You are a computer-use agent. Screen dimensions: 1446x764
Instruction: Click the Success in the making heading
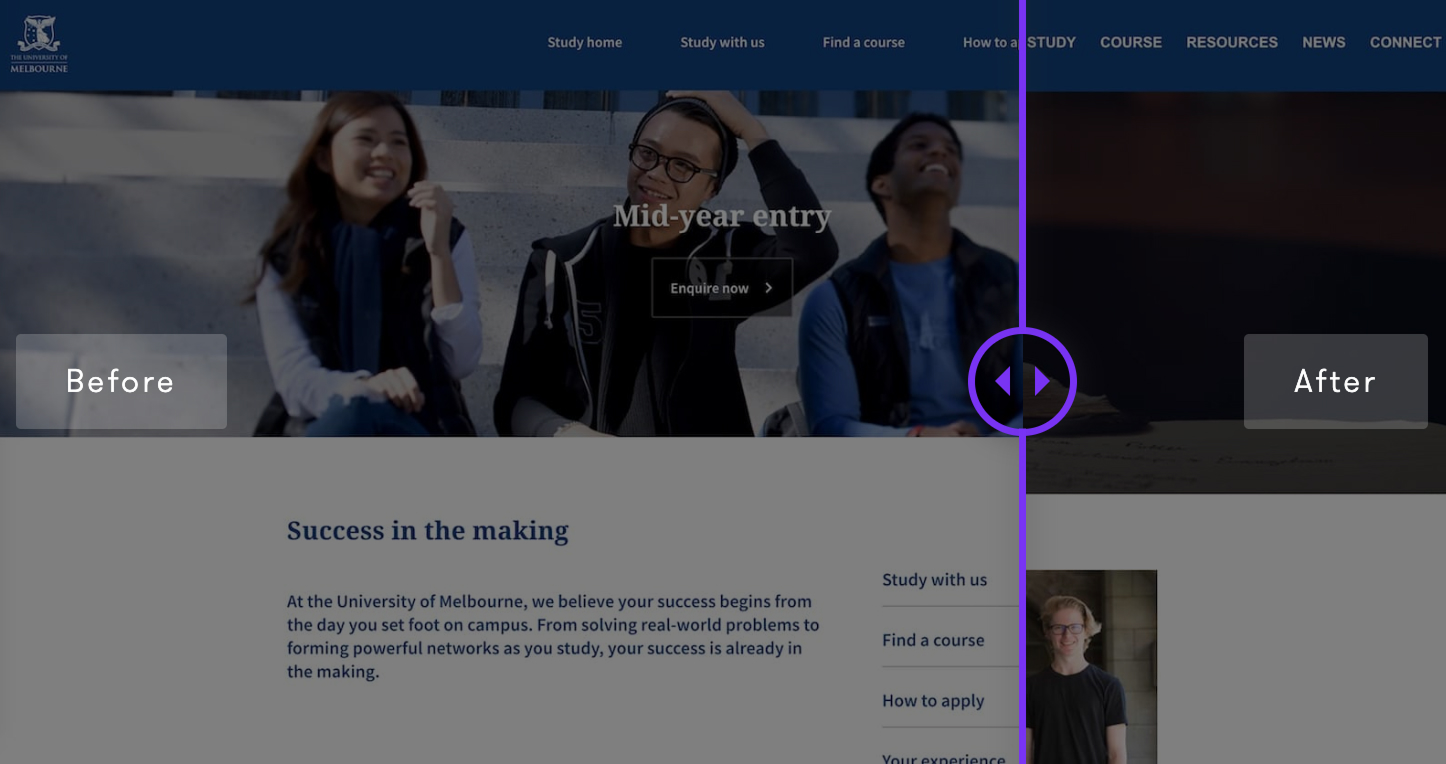point(428,530)
